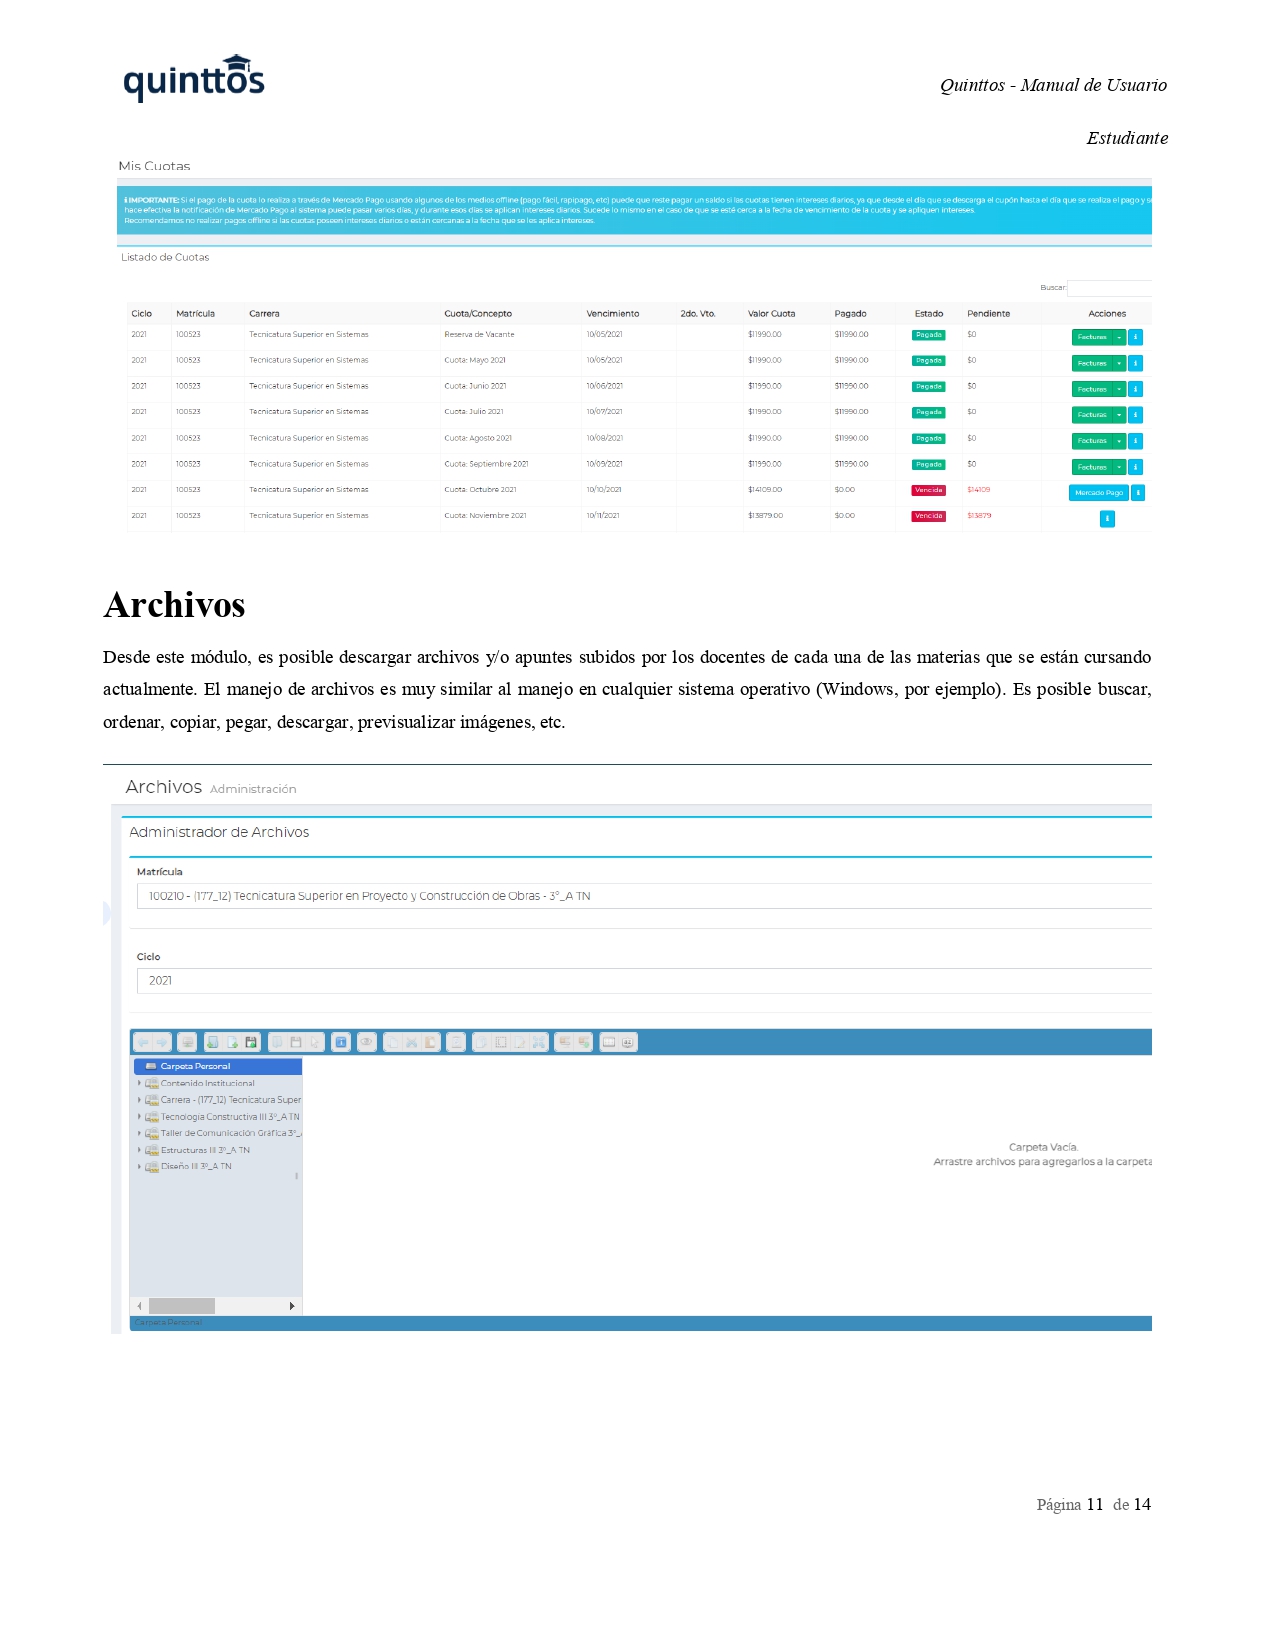The width and height of the screenshot is (1275, 1650).
Task: Click the file manager back arrow icon
Action: click(x=143, y=1042)
